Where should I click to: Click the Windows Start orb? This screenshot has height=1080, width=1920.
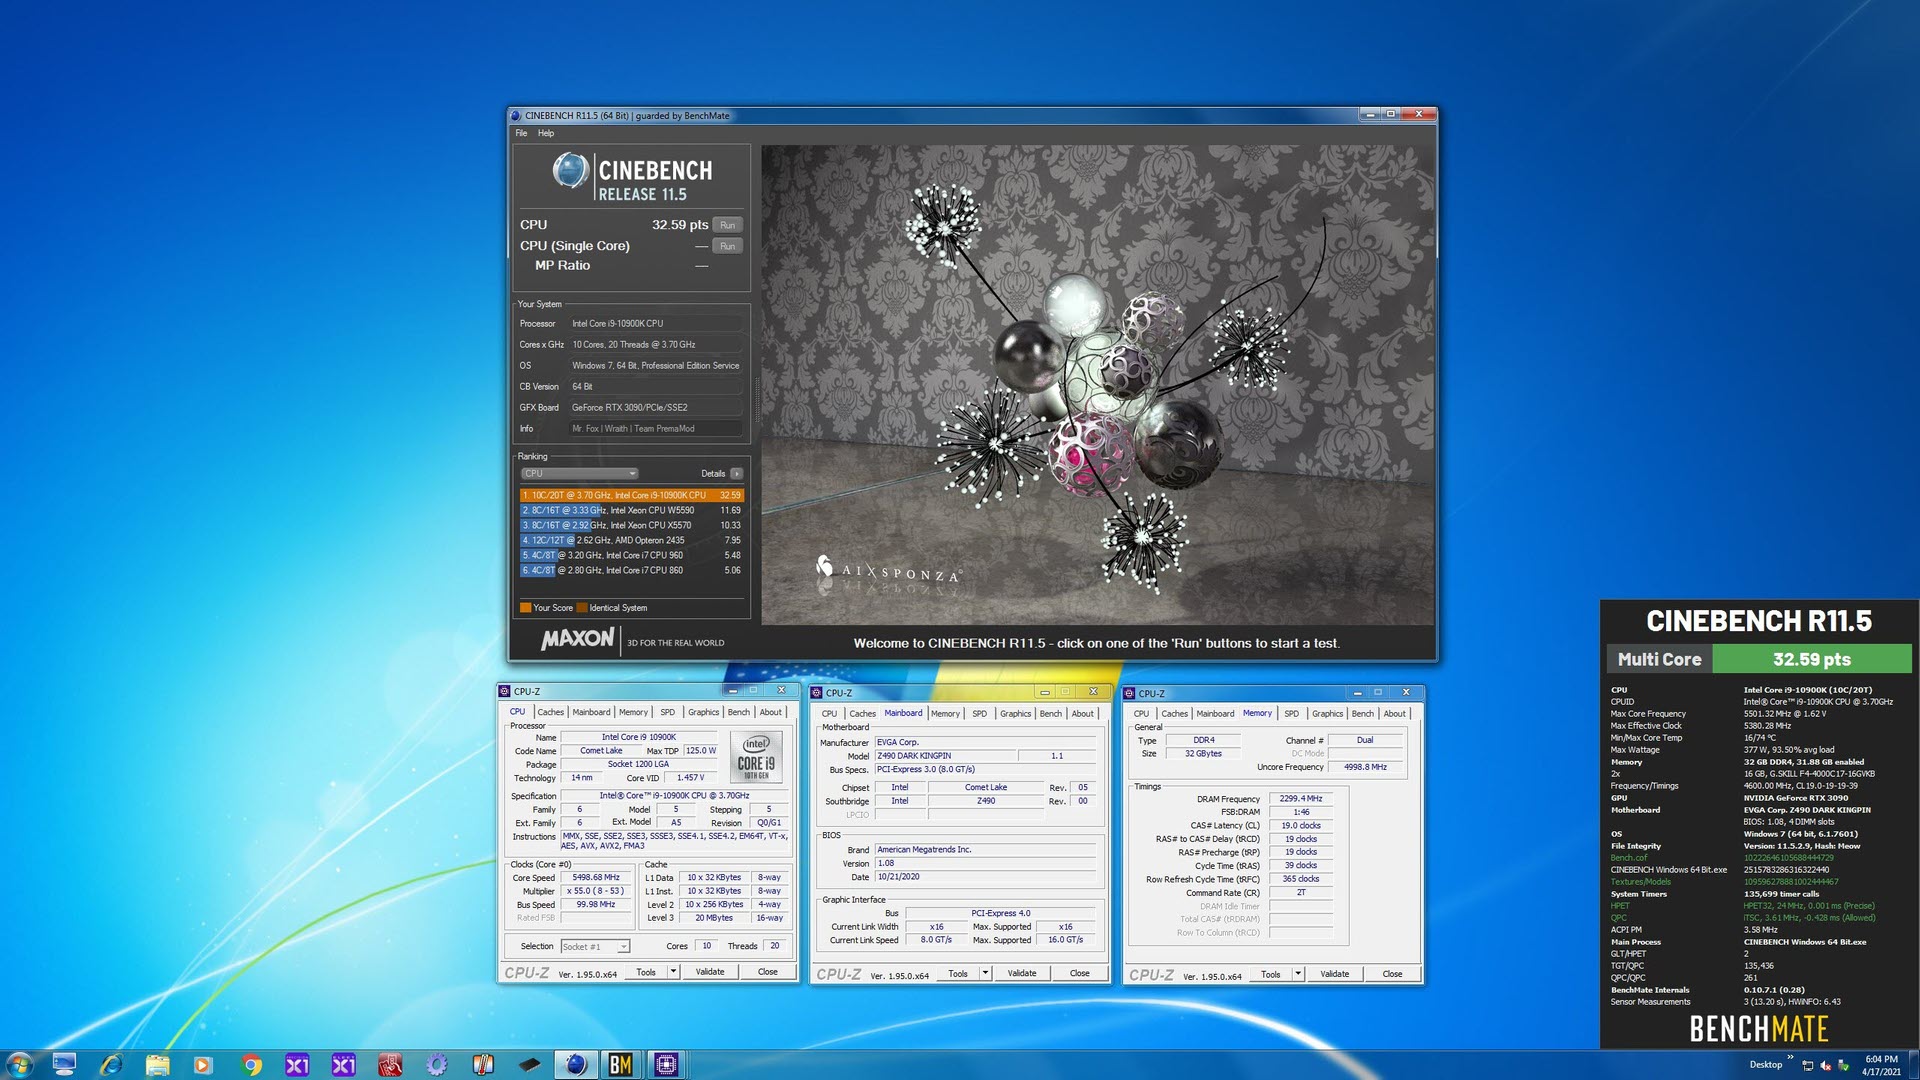tap(19, 1065)
